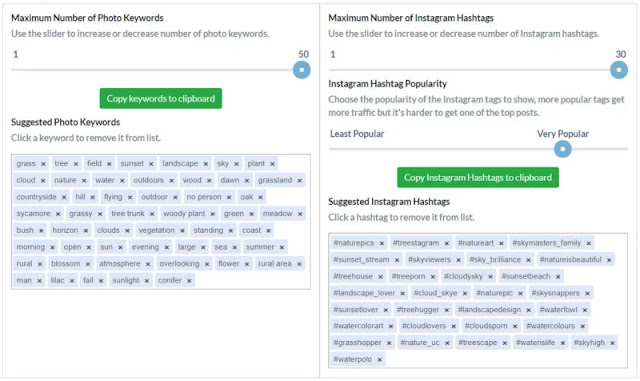Click the photo keywords slider handle
The height and width of the screenshot is (381, 640).
[x=302, y=70]
